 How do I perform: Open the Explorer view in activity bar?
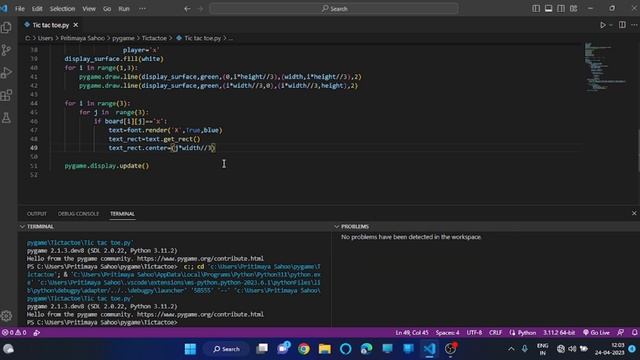coord(6,27)
